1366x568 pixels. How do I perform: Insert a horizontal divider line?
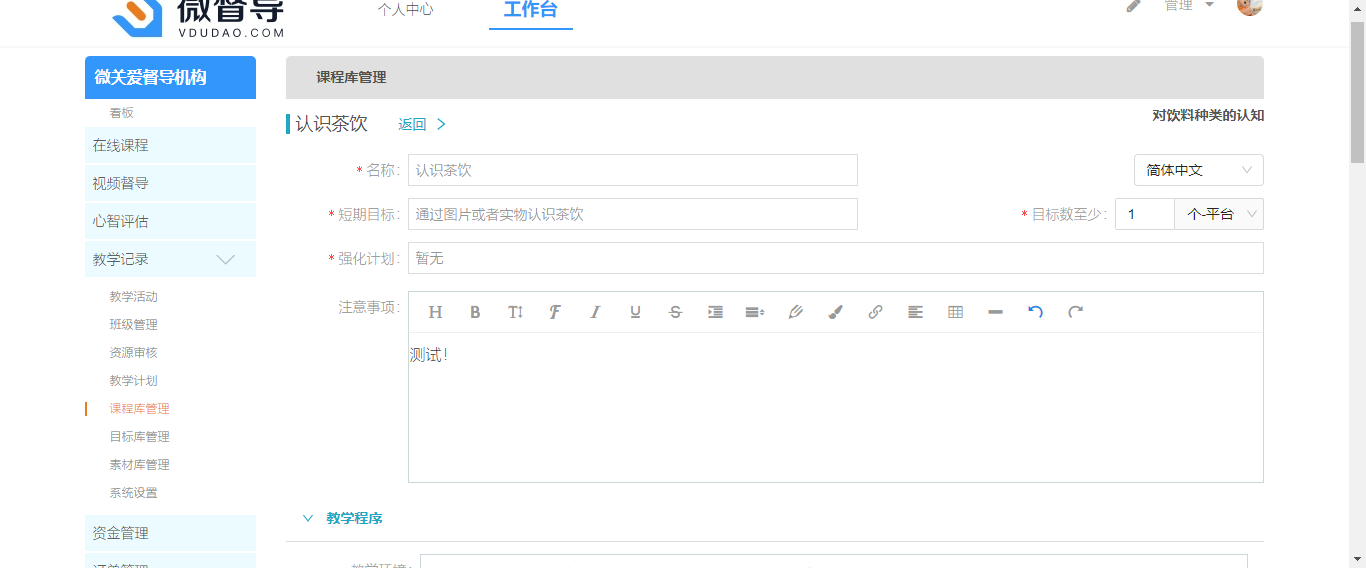[995, 312]
